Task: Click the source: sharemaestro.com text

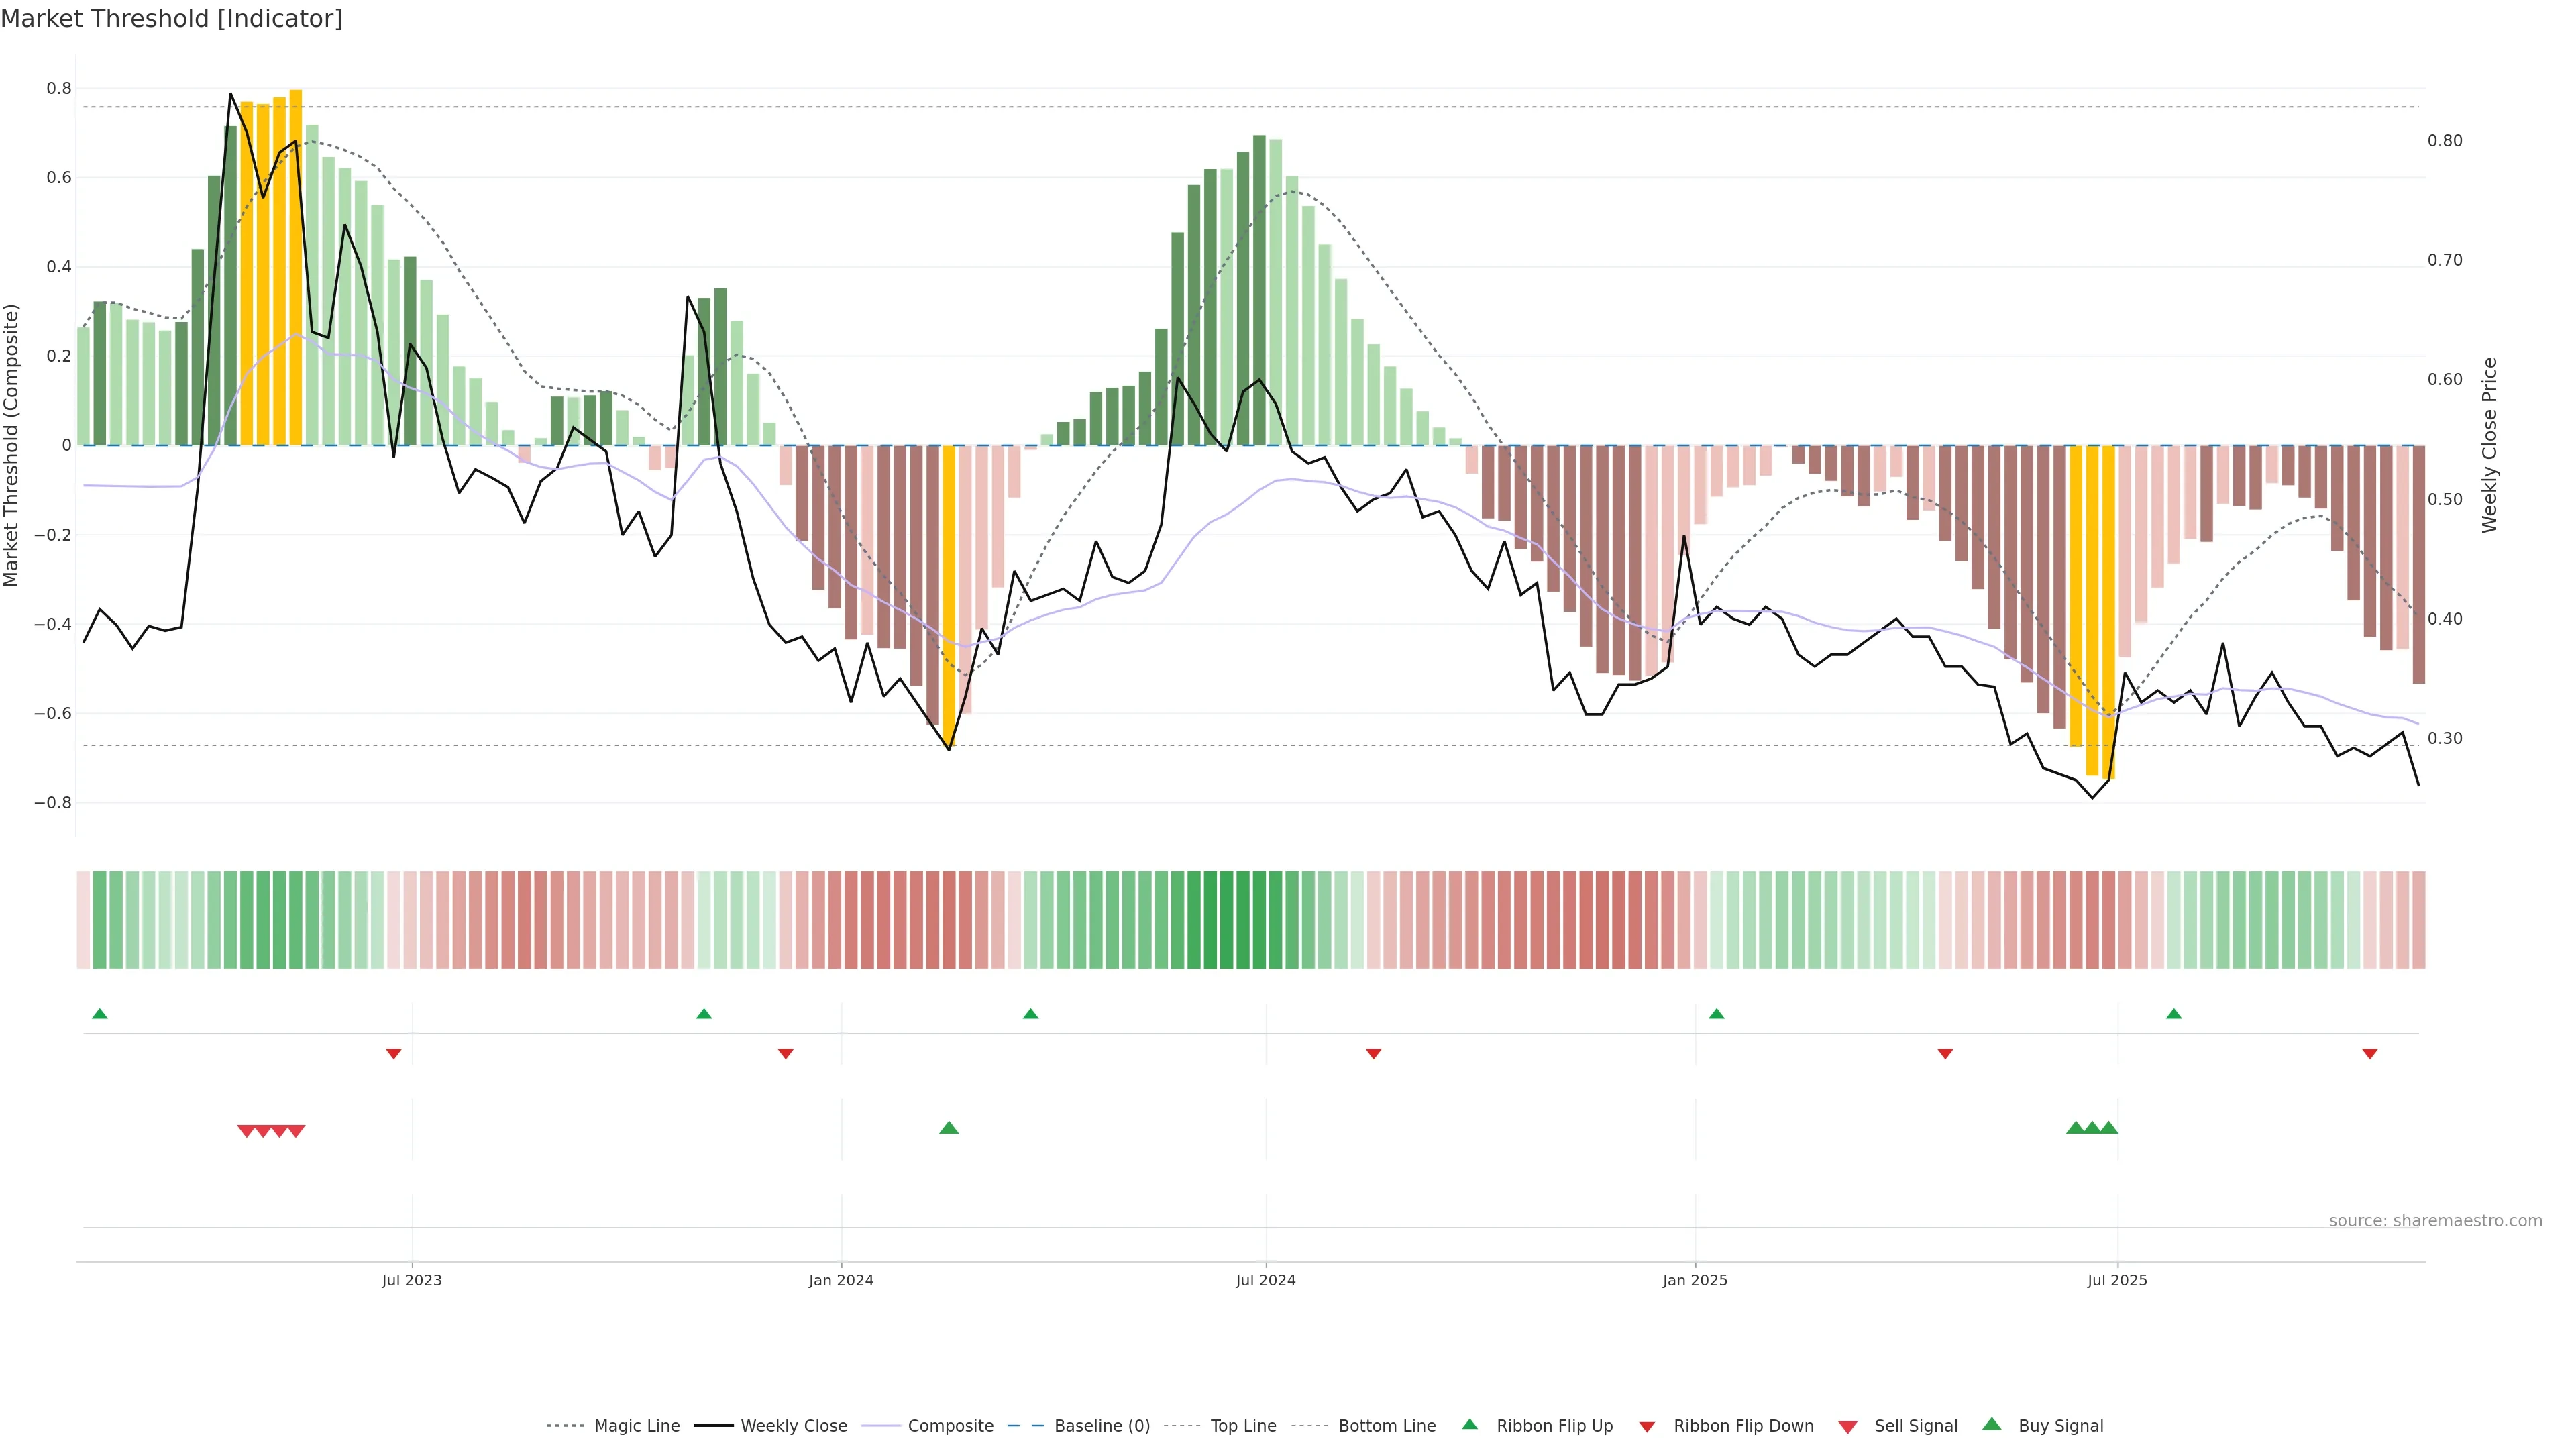Action: (x=2435, y=1220)
